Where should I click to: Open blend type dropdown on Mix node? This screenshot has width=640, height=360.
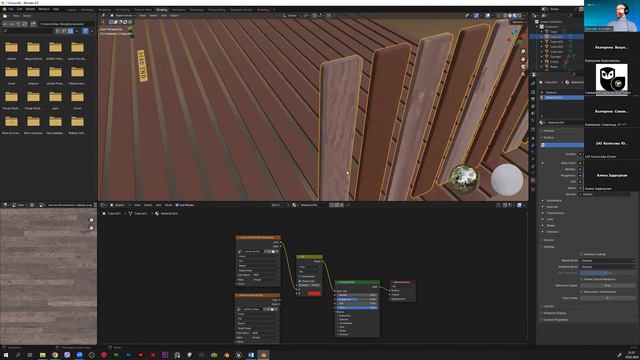point(309,271)
